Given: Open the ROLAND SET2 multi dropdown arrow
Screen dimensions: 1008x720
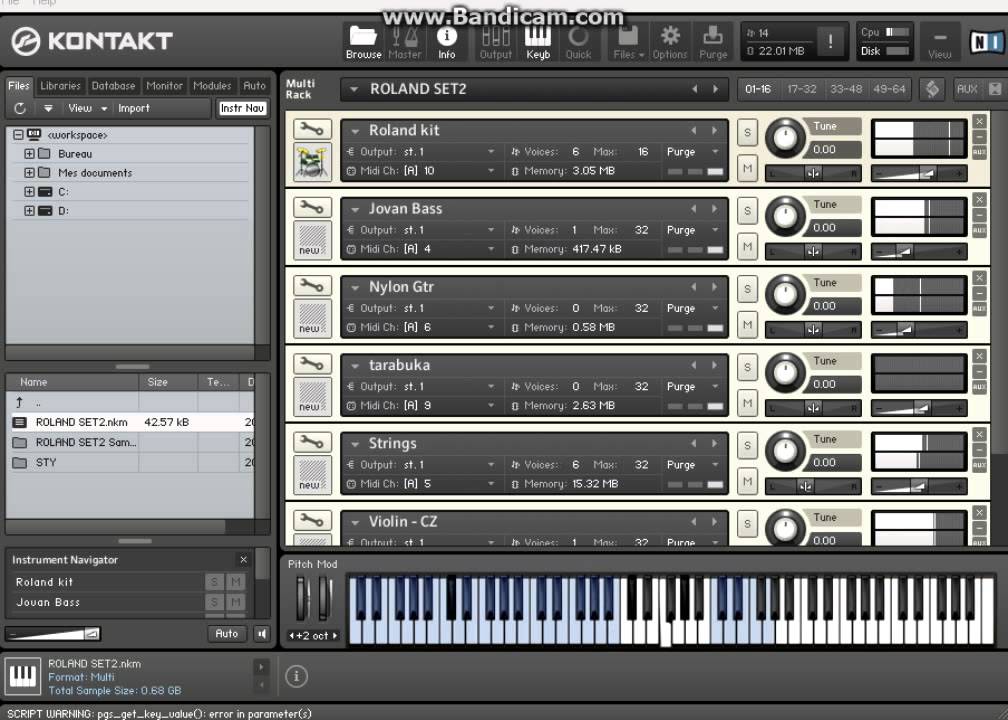Looking at the screenshot, I should click(354, 89).
